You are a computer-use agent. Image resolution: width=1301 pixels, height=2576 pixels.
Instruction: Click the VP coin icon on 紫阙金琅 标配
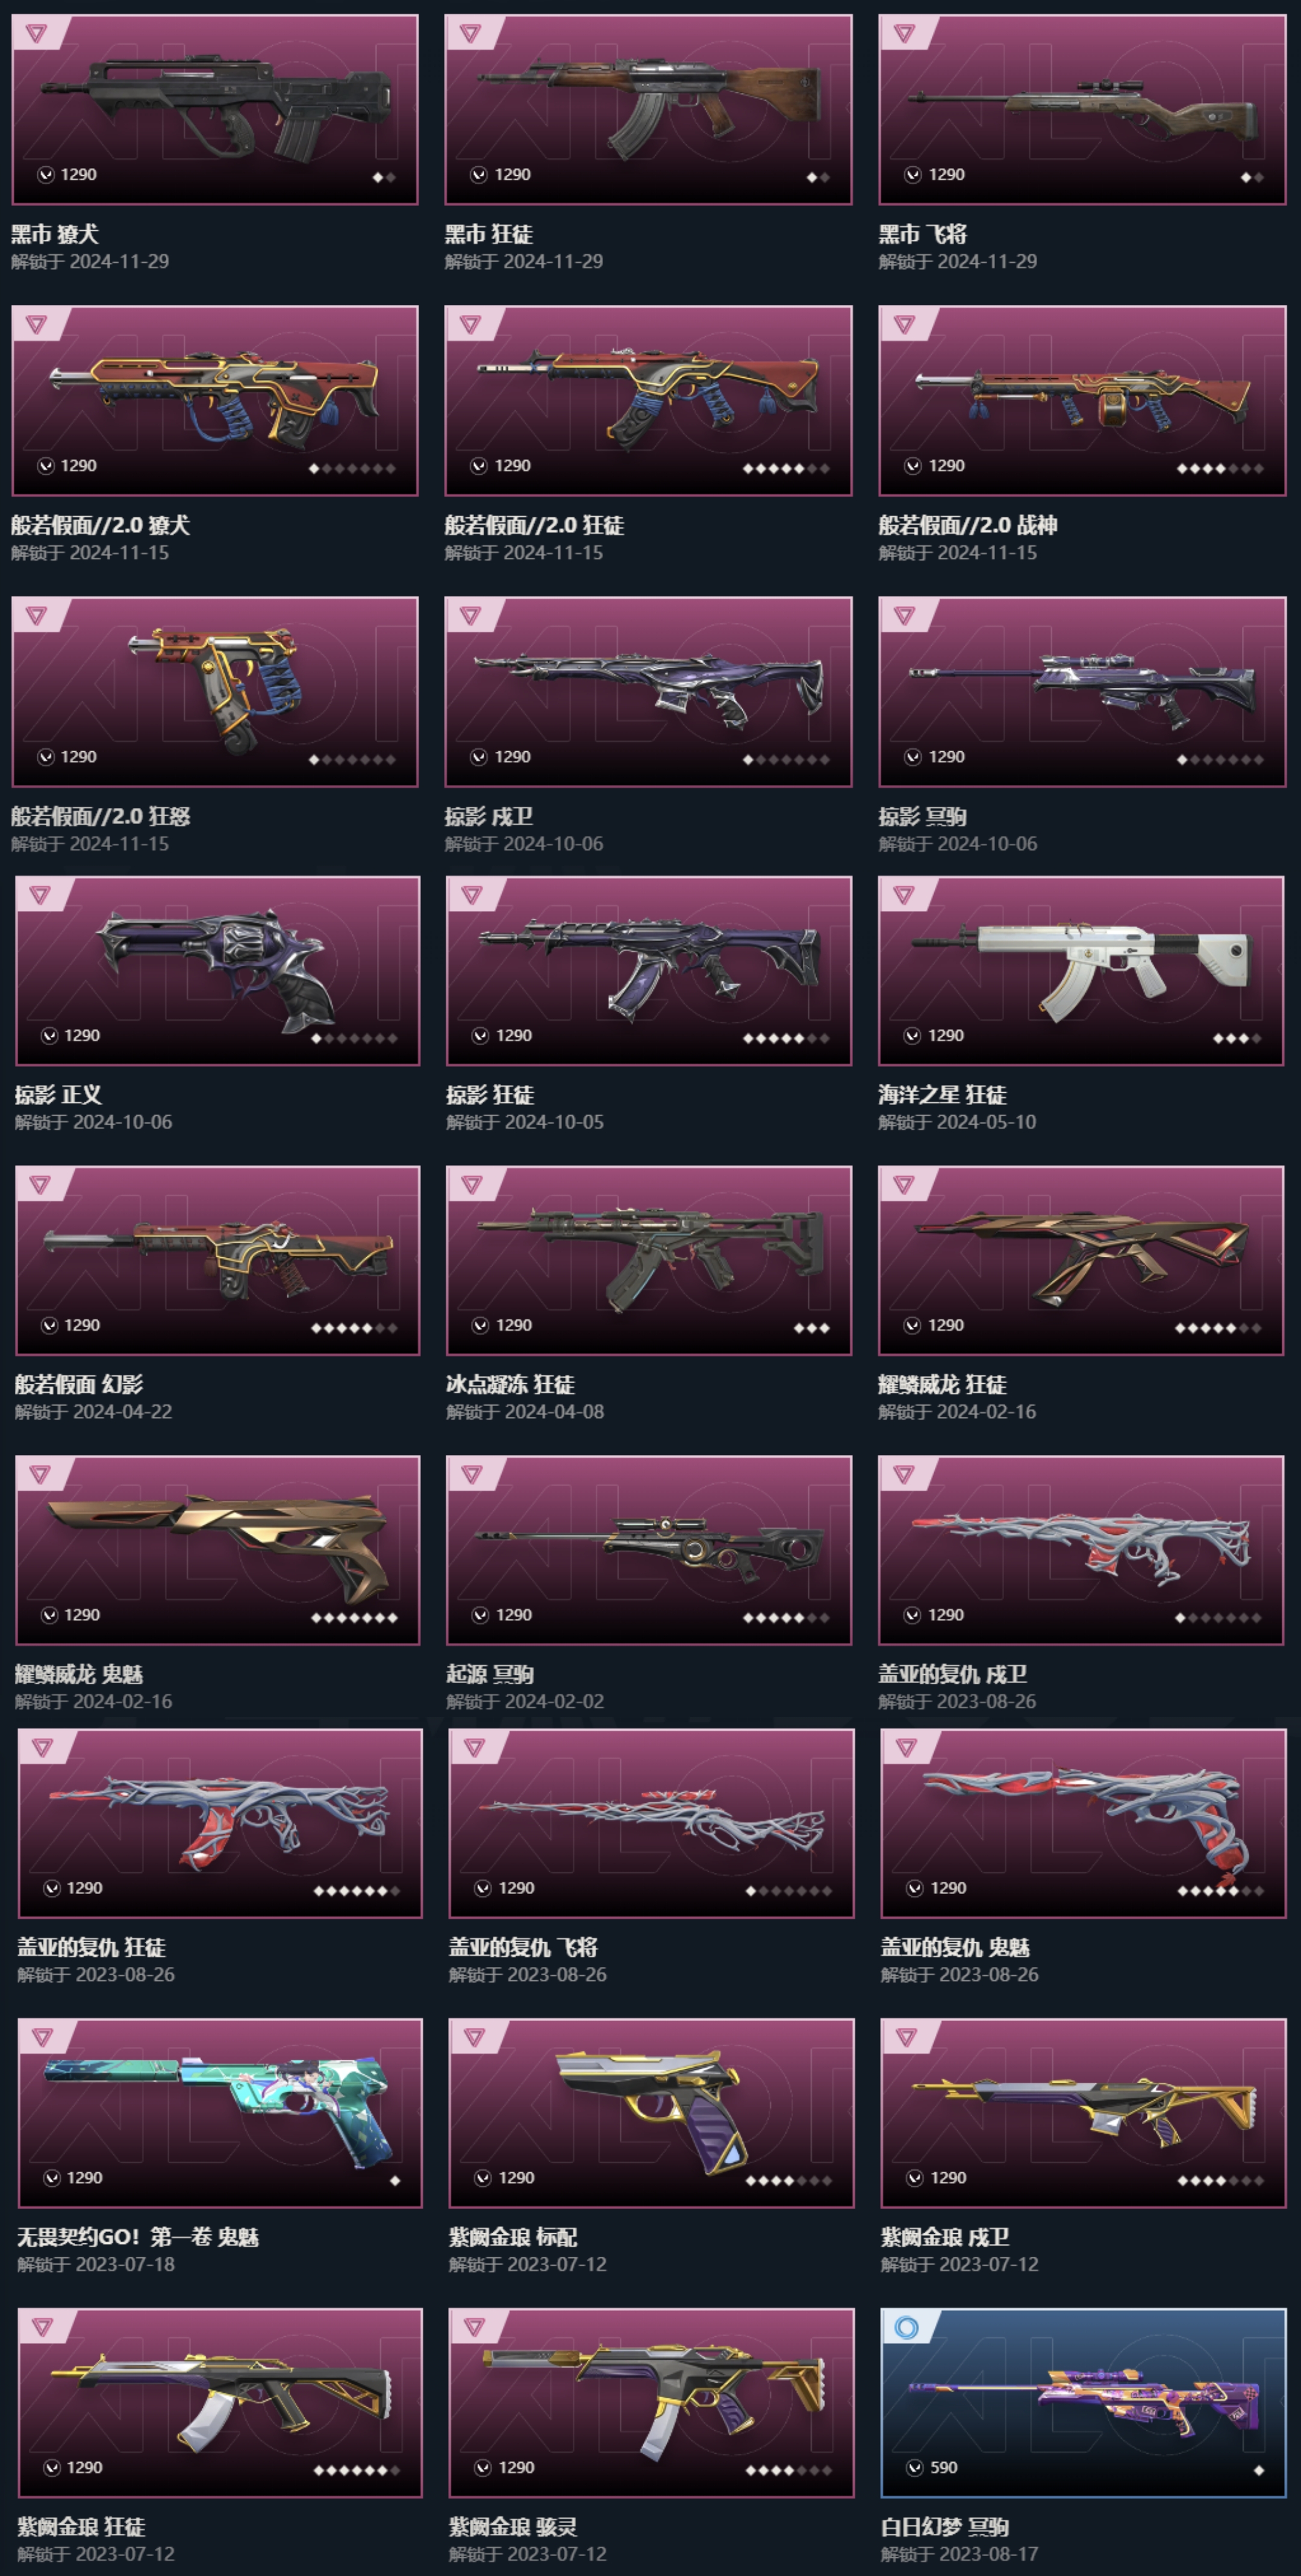tap(482, 2178)
